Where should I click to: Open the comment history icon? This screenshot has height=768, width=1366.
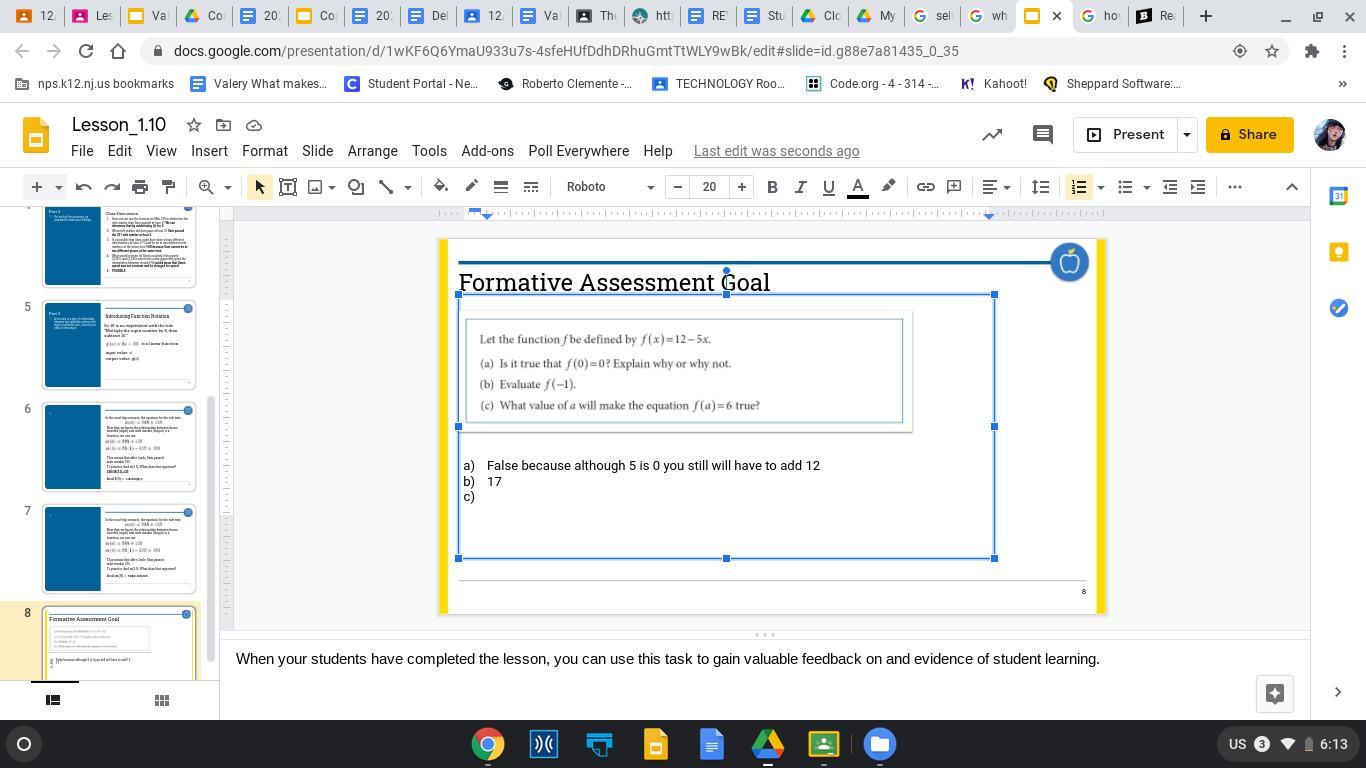[x=1042, y=135]
